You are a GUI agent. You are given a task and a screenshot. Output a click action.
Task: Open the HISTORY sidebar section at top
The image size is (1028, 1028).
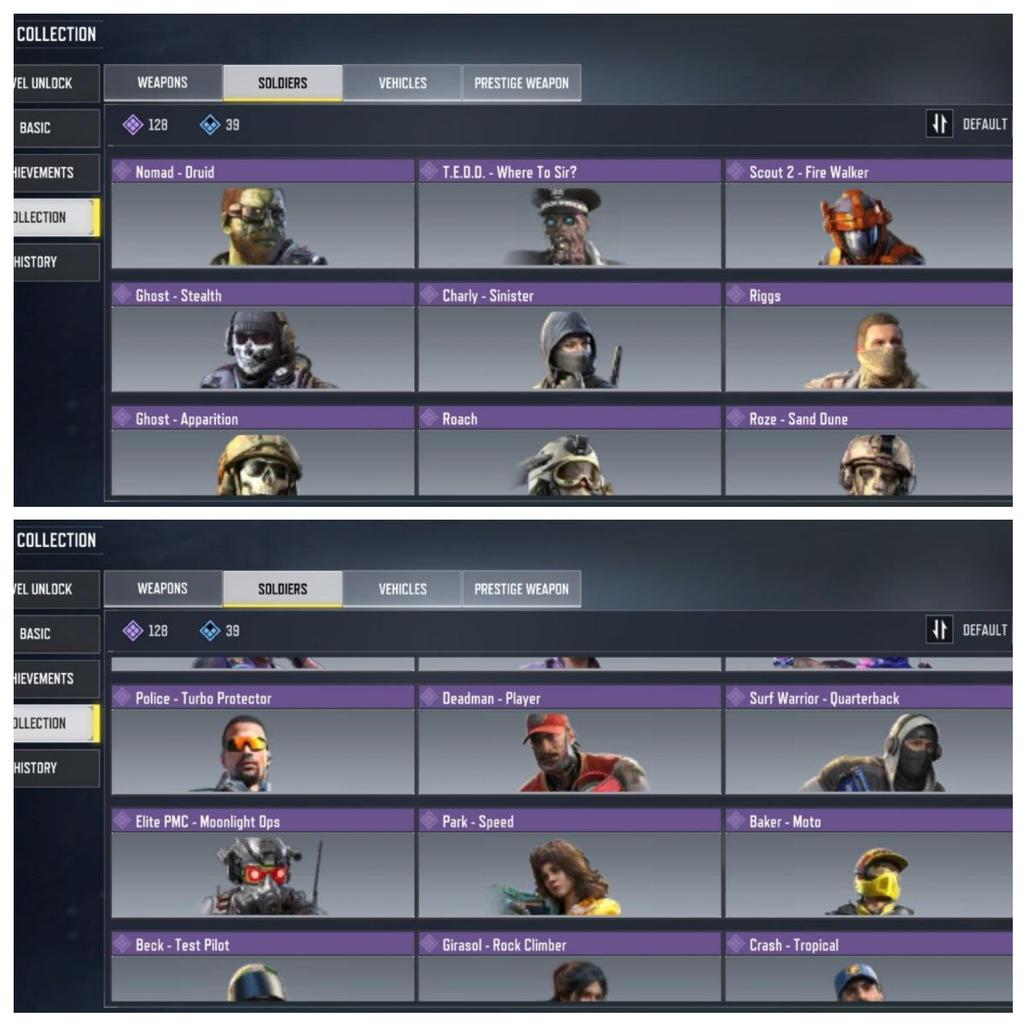click(x=56, y=262)
